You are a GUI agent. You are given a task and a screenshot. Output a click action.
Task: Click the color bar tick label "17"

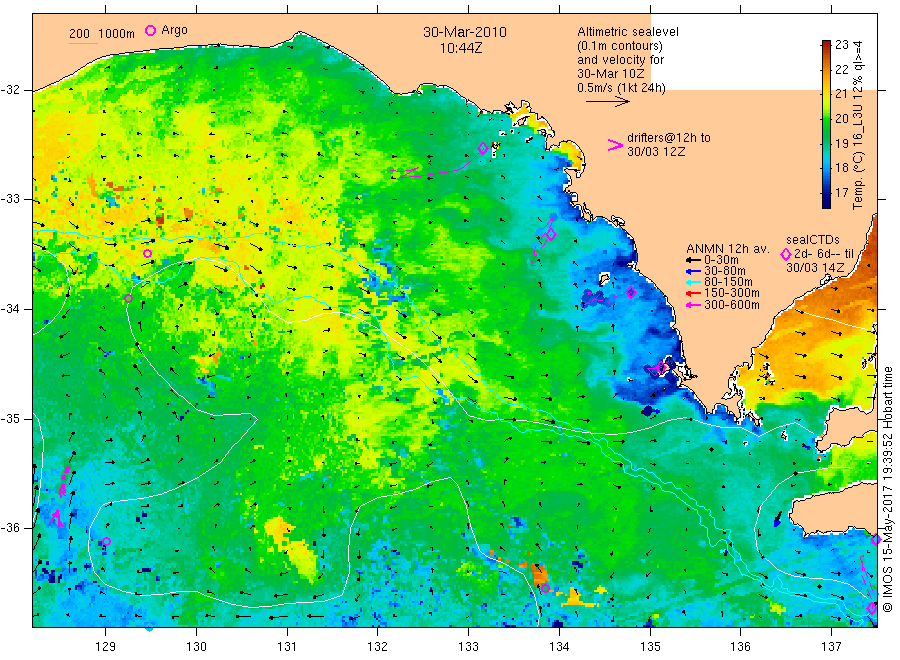pyautogui.click(x=841, y=192)
